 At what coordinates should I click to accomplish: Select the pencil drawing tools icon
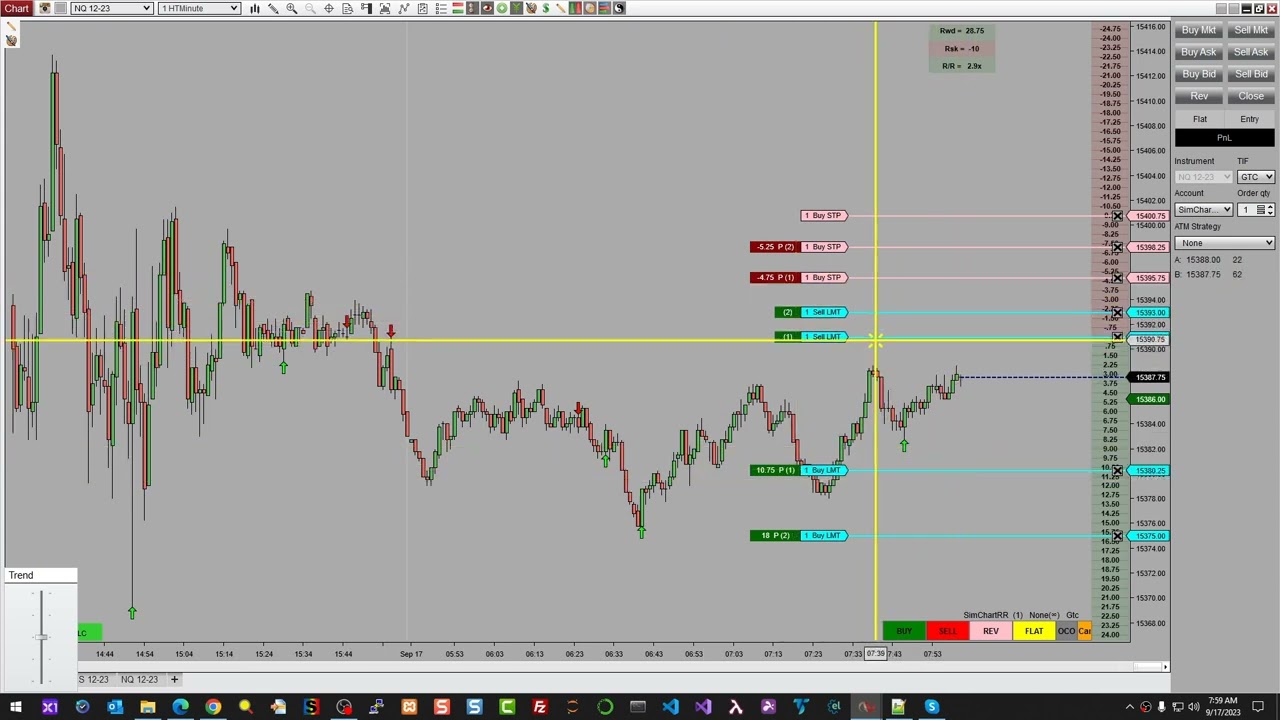tap(273, 8)
